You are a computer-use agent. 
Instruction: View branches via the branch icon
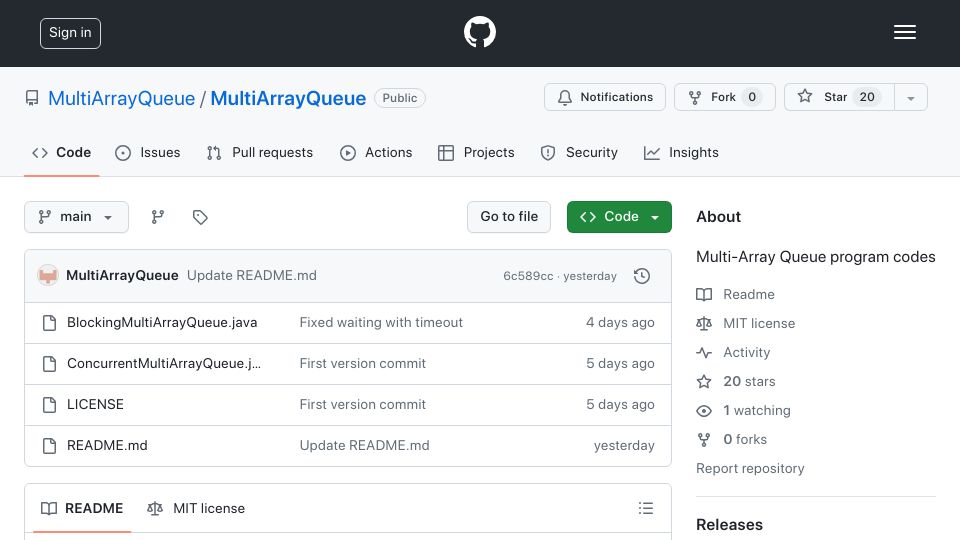158,217
